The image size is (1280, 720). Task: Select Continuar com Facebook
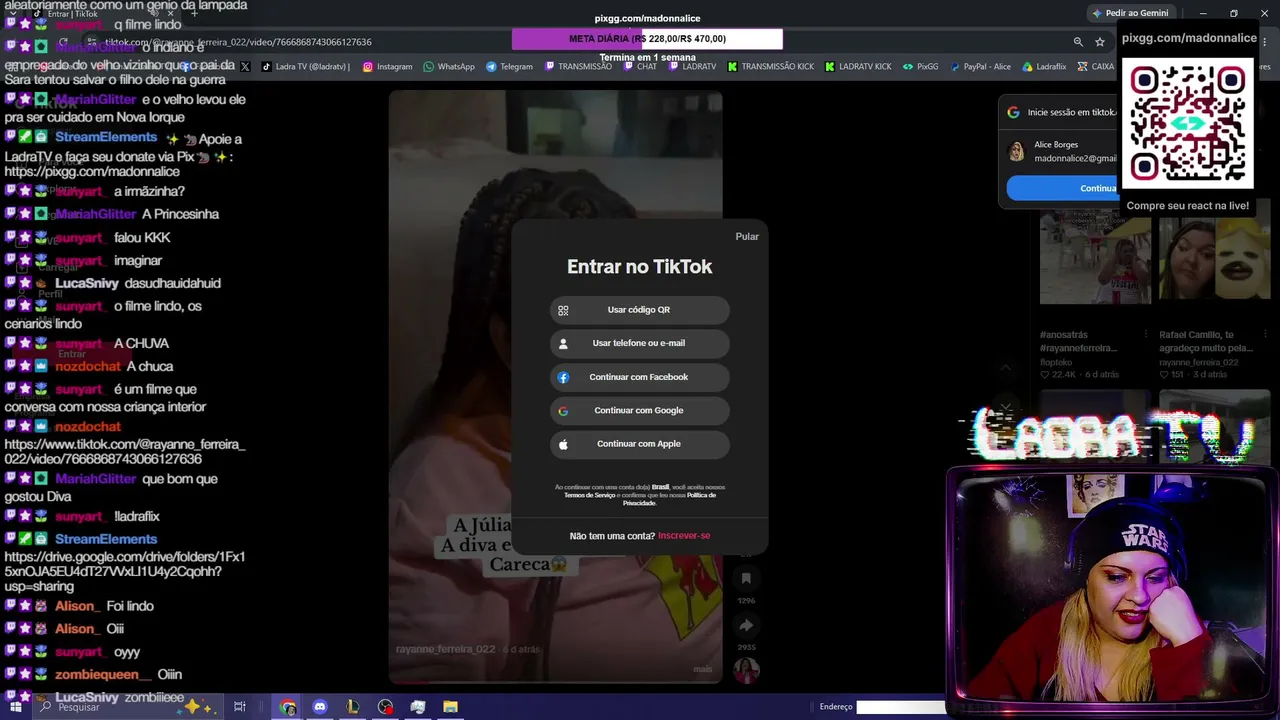[640, 377]
